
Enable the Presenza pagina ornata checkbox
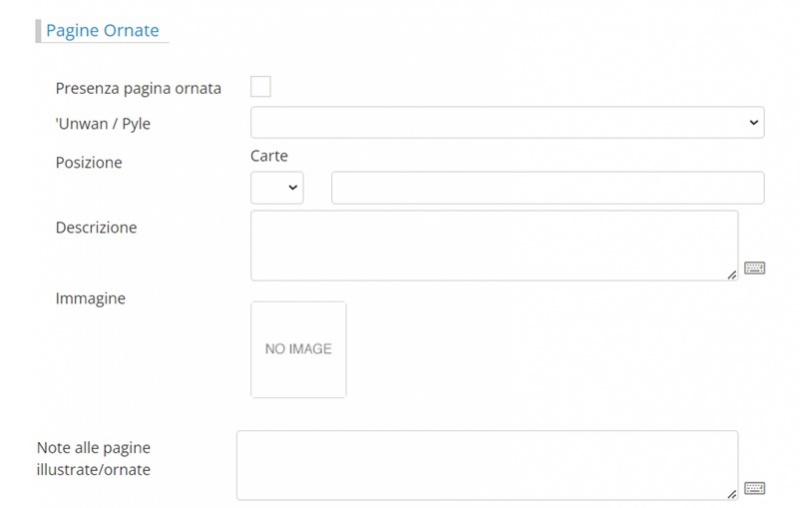tap(261, 87)
